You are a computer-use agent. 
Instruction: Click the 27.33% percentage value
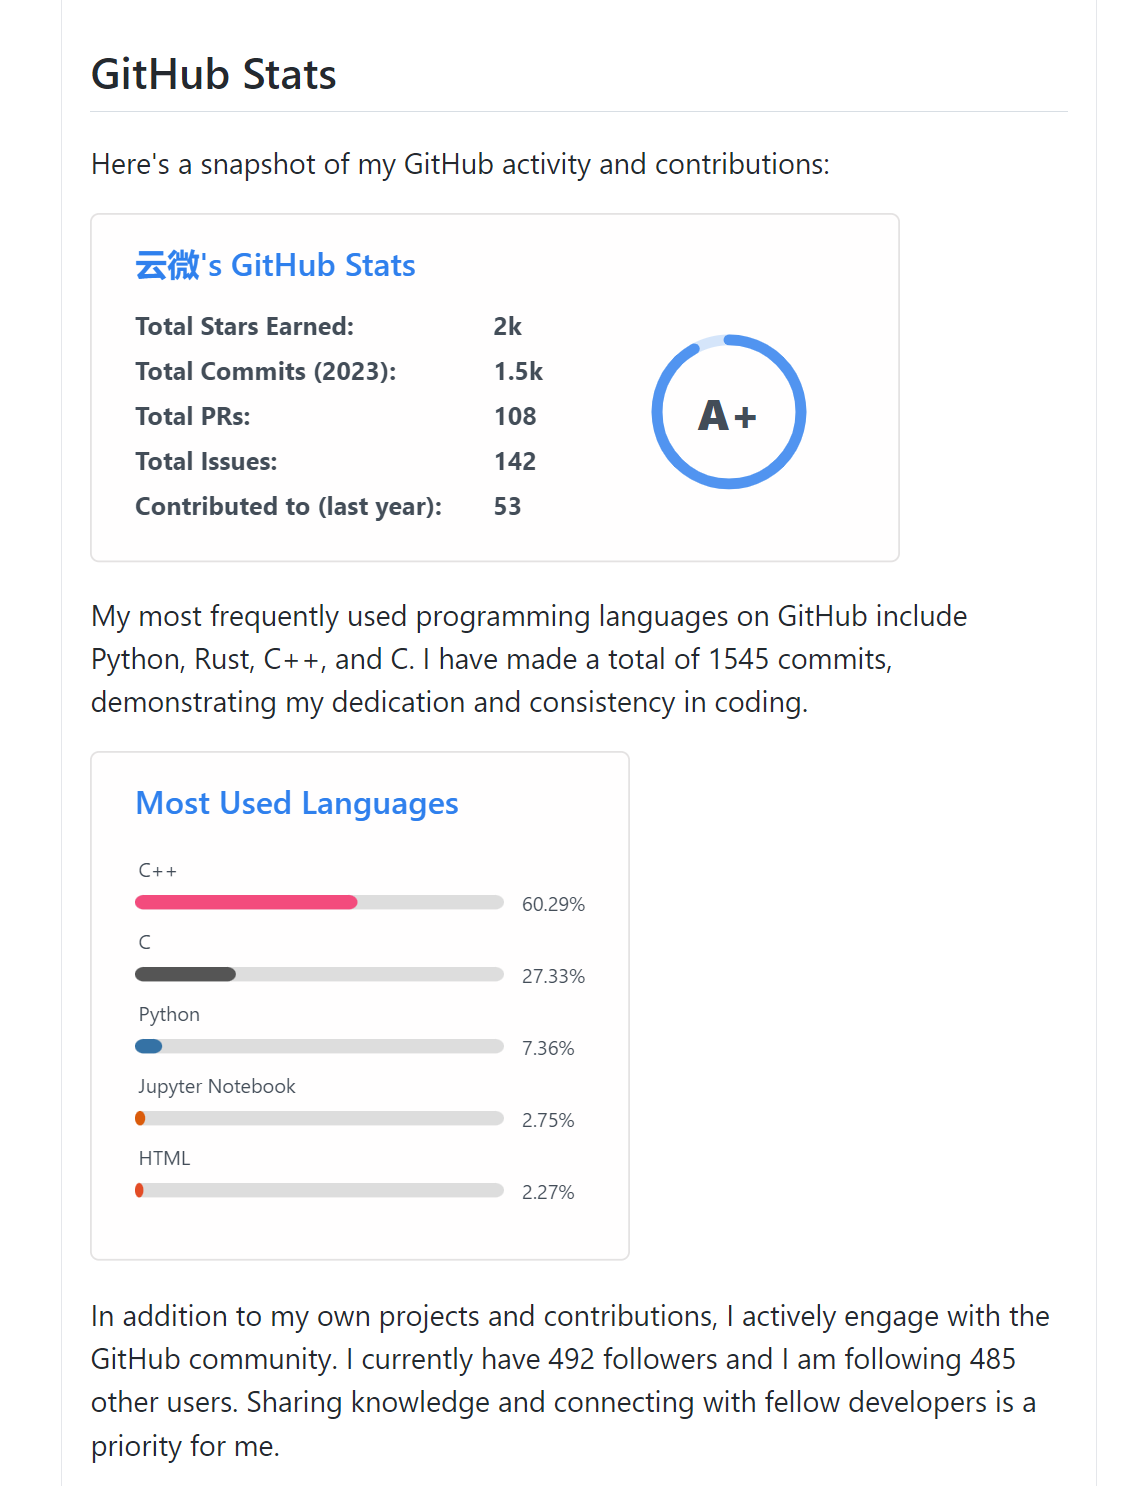[x=553, y=976]
